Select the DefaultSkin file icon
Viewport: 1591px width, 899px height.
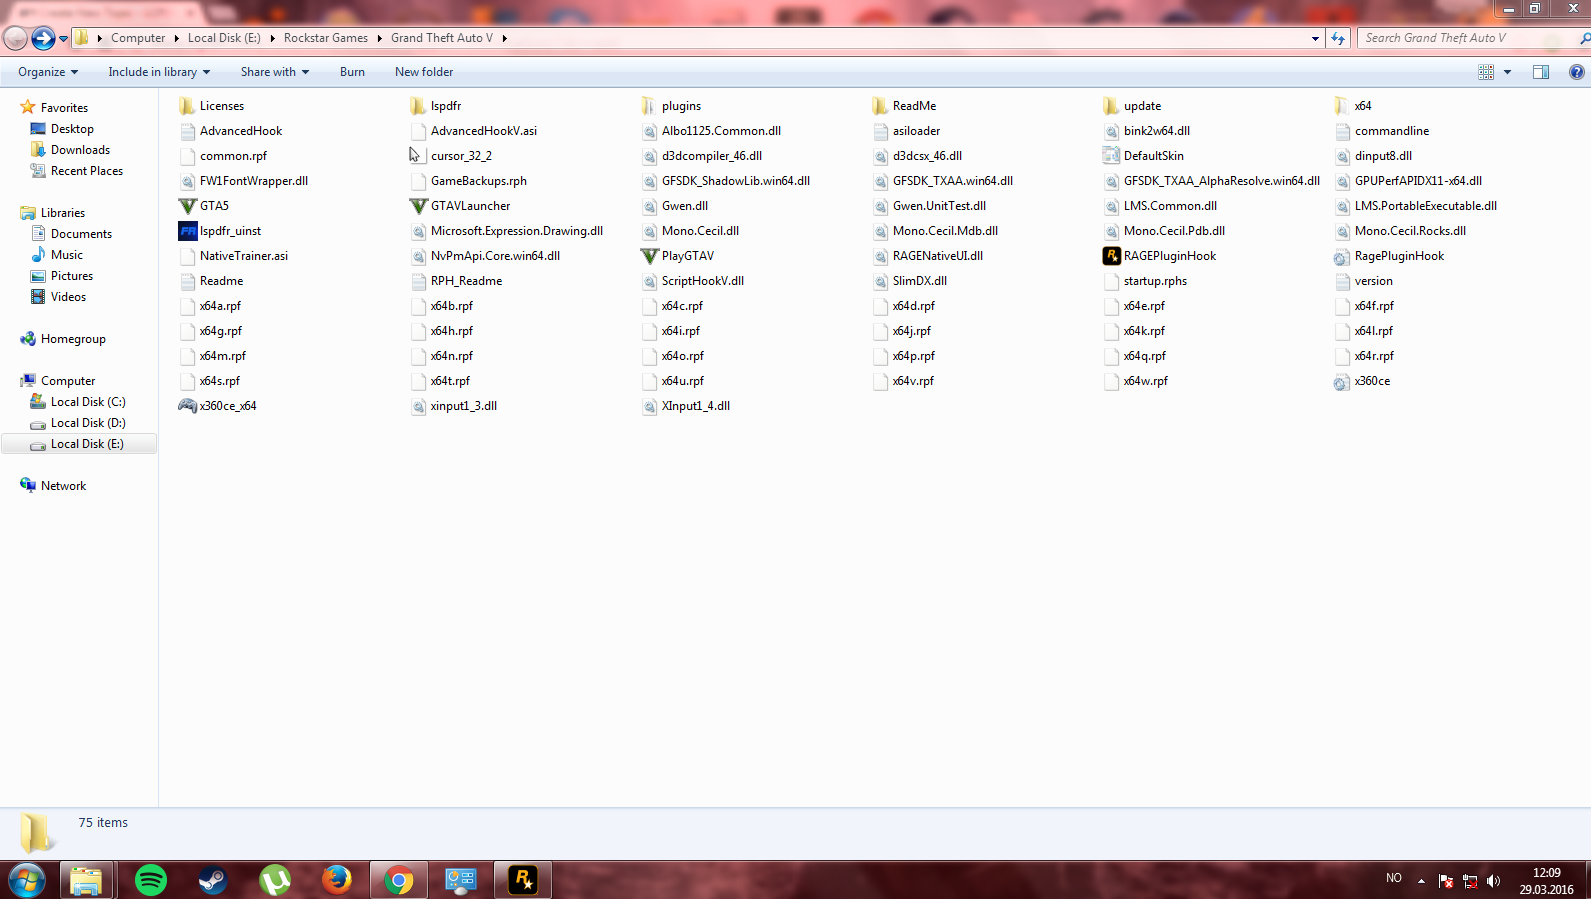(1111, 156)
